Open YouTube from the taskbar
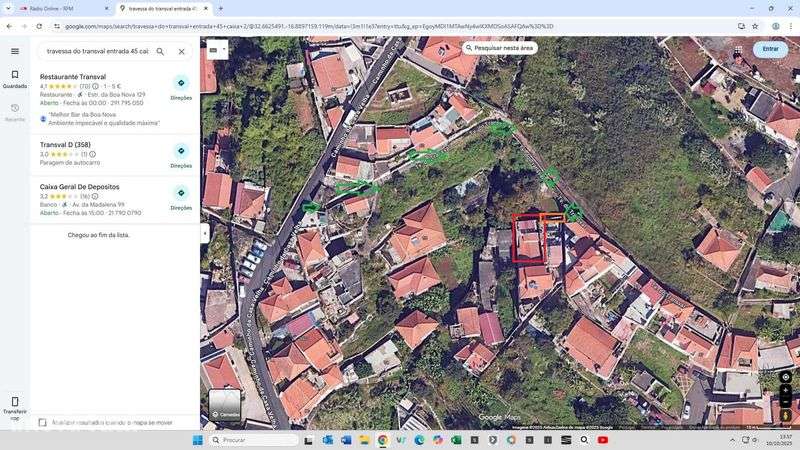The height and width of the screenshot is (450, 800). (x=603, y=440)
